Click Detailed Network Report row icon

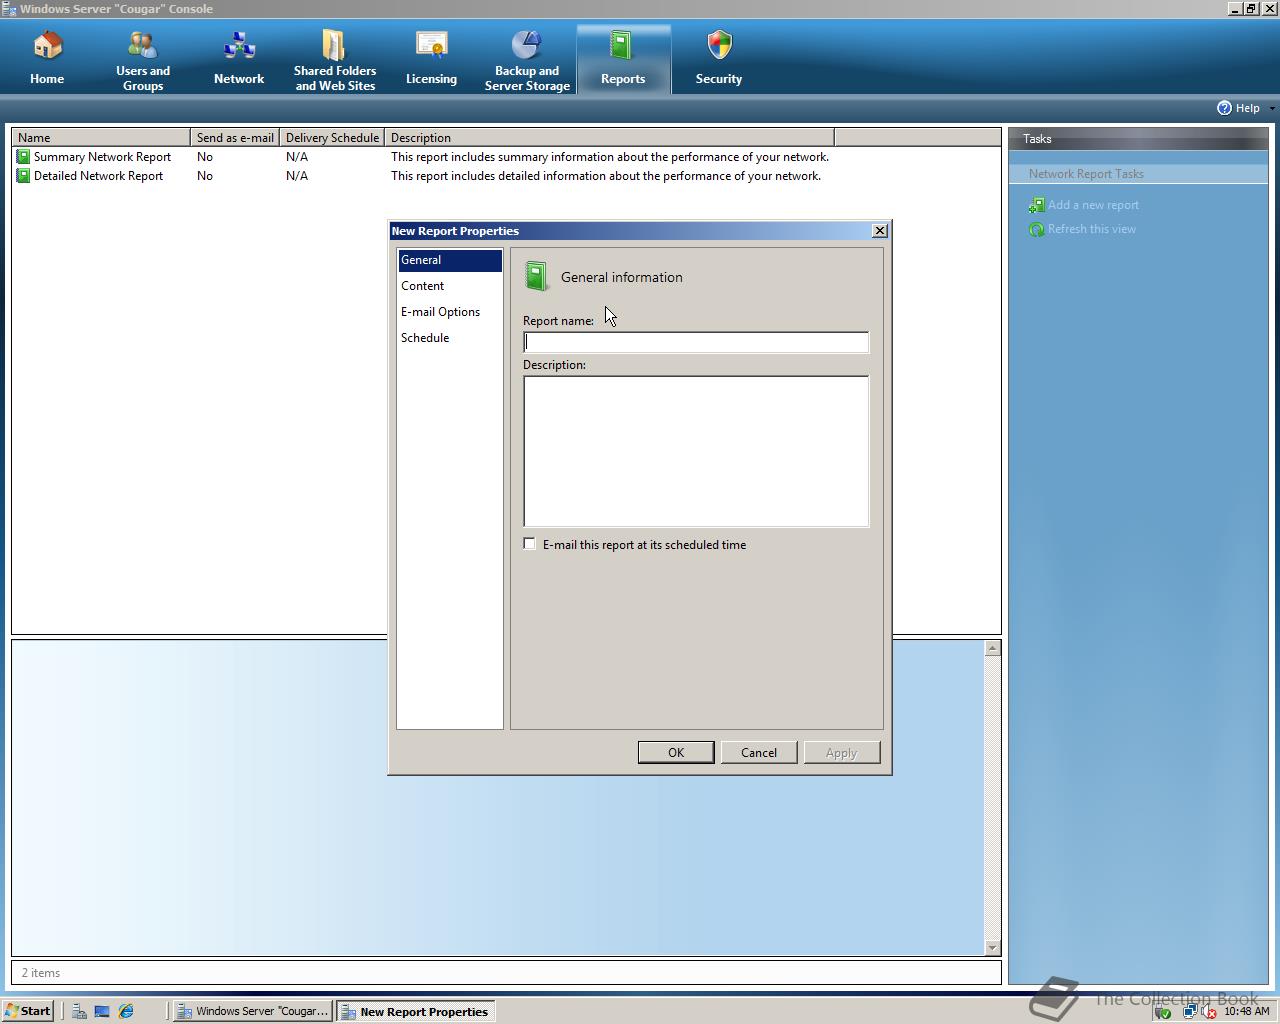(x=23, y=176)
